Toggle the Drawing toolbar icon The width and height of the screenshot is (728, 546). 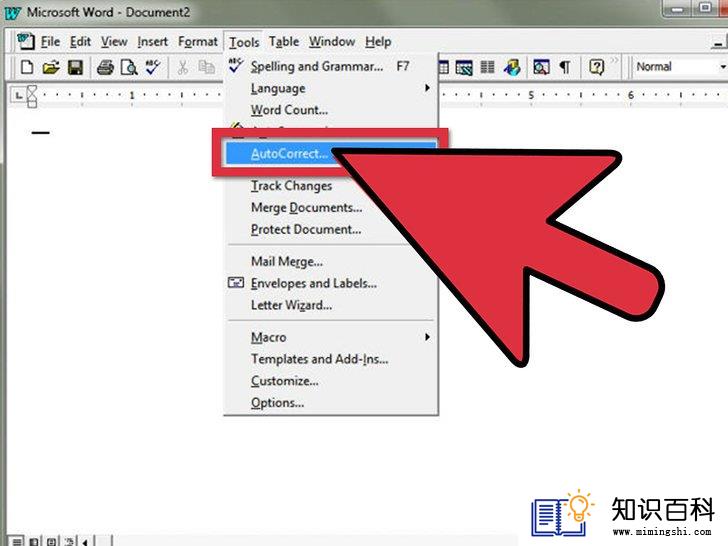click(512, 67)
